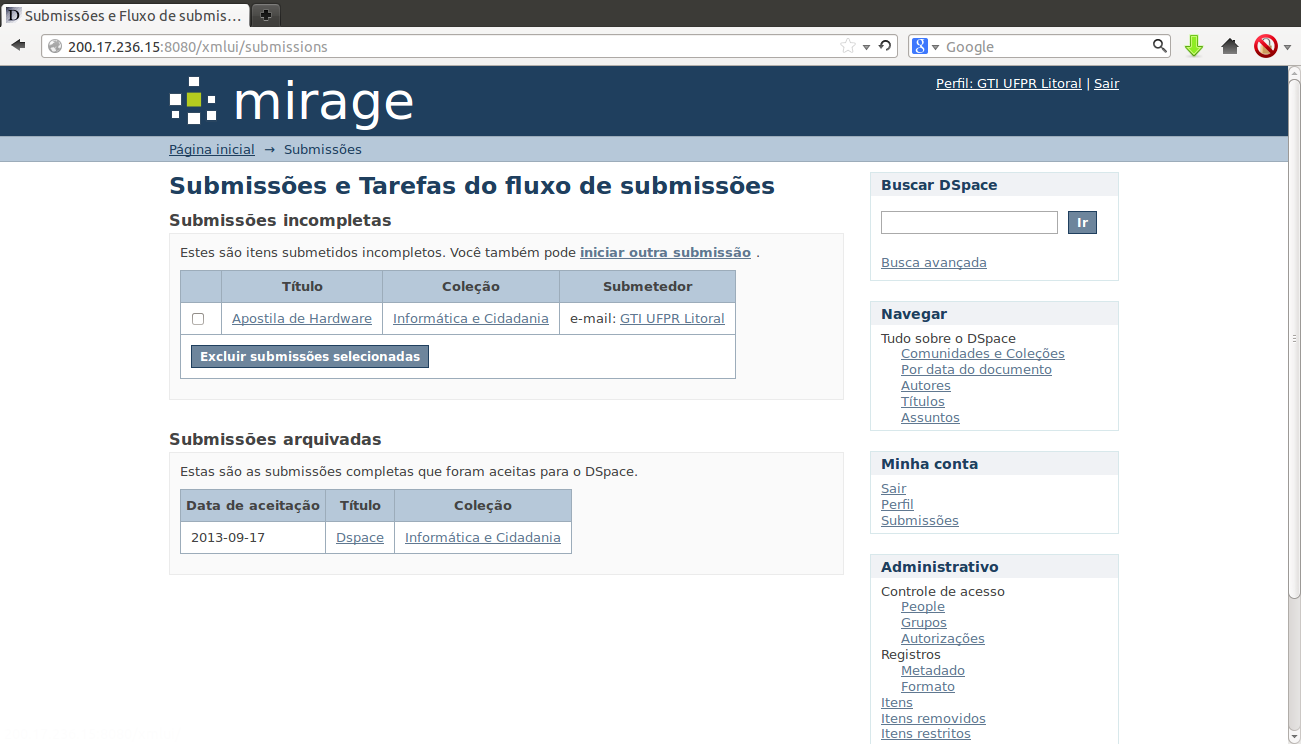Click iniciar outra submissão link
The image size is (1301, 744).
pos(665,252)
